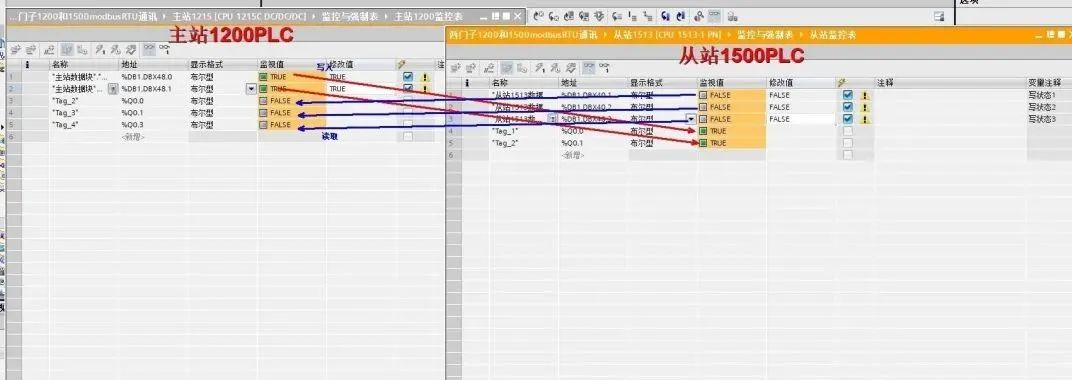Click the monitor-once glasses icon in master toolbar
1072x380 pixels.
click(x=165, y=49)
